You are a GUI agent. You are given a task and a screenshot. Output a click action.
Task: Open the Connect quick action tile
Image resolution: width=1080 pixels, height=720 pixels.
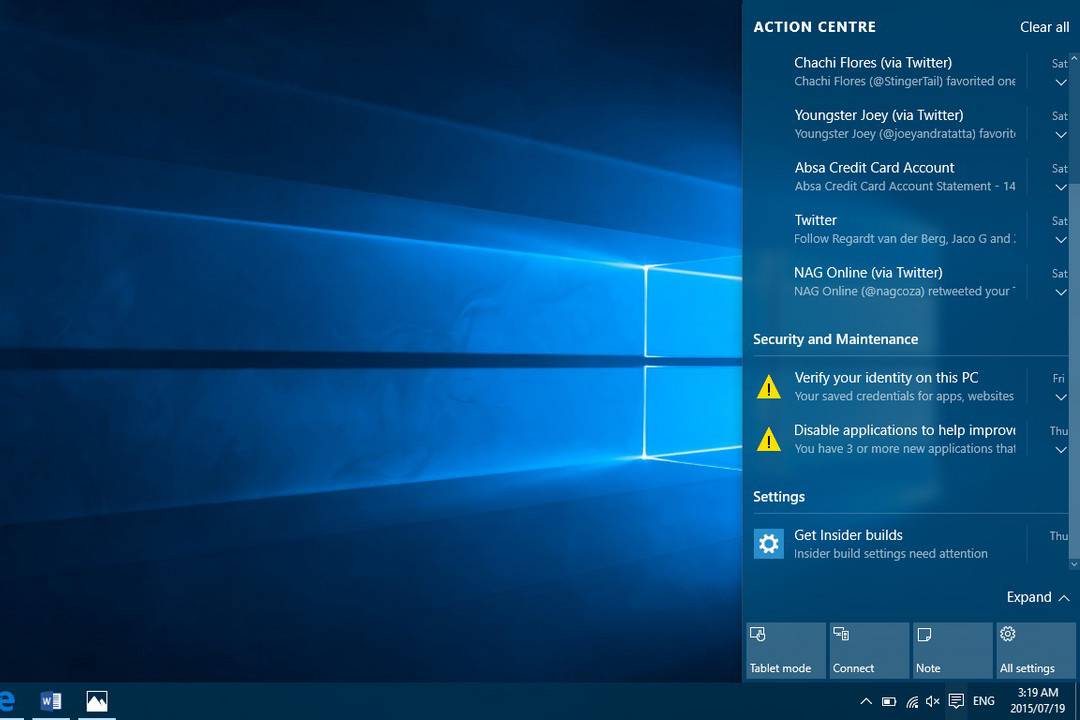pos(869,650)
